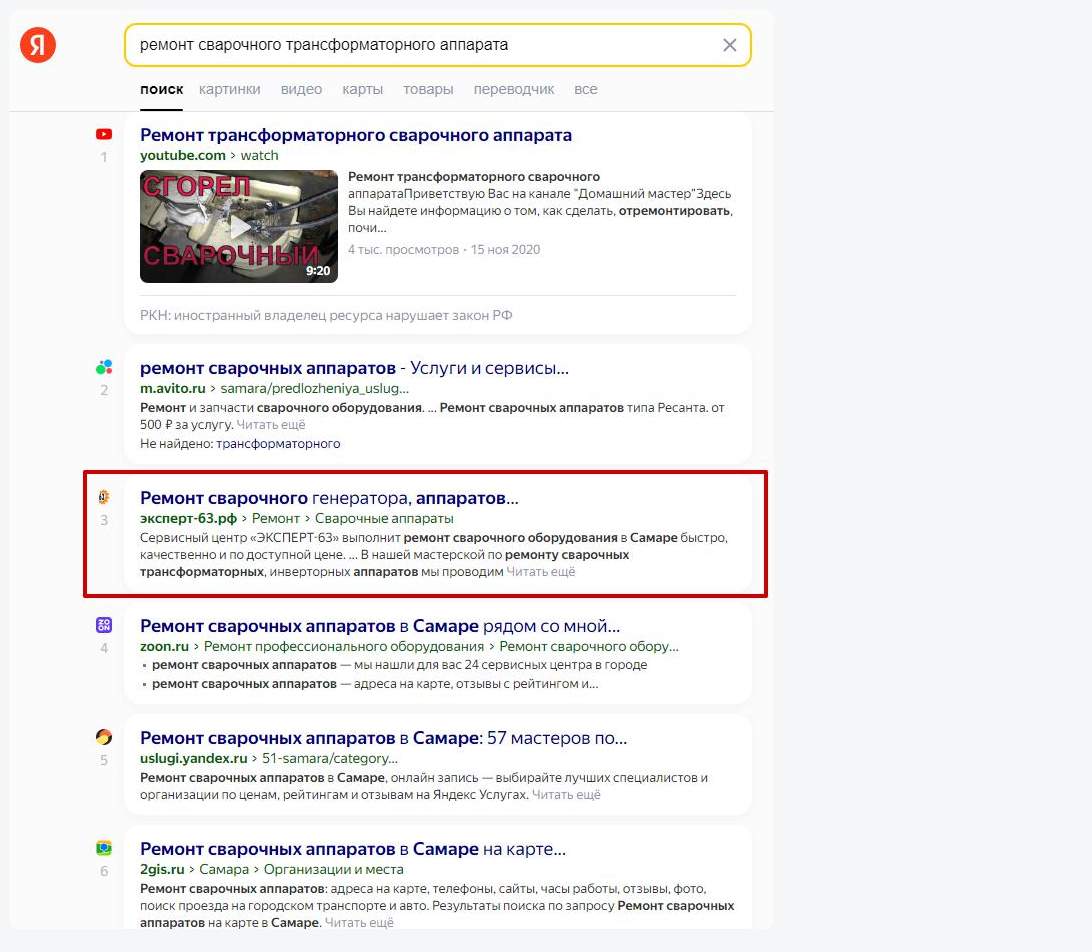Open the 'Самара' breadcrumb of 2gis.ru
The image size is (1092, 952).
click(x=224, y=870)
